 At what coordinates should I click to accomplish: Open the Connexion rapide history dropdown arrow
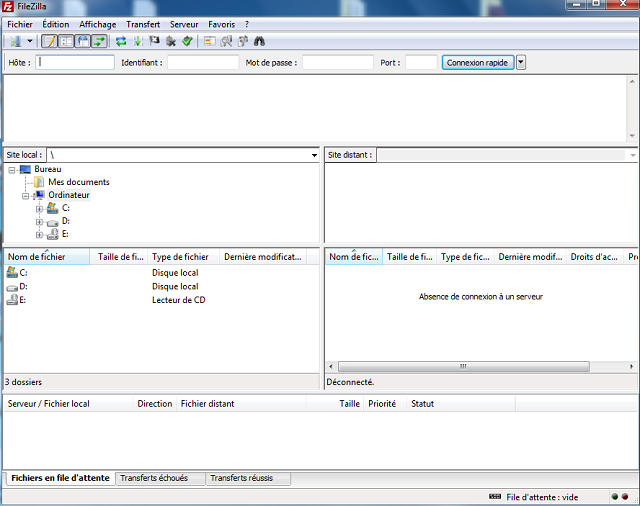tap(521, 62)
